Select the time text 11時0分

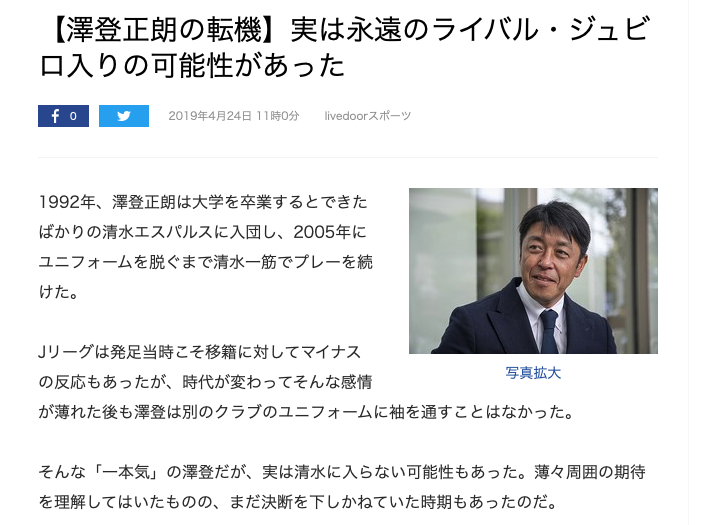point(278,116)
